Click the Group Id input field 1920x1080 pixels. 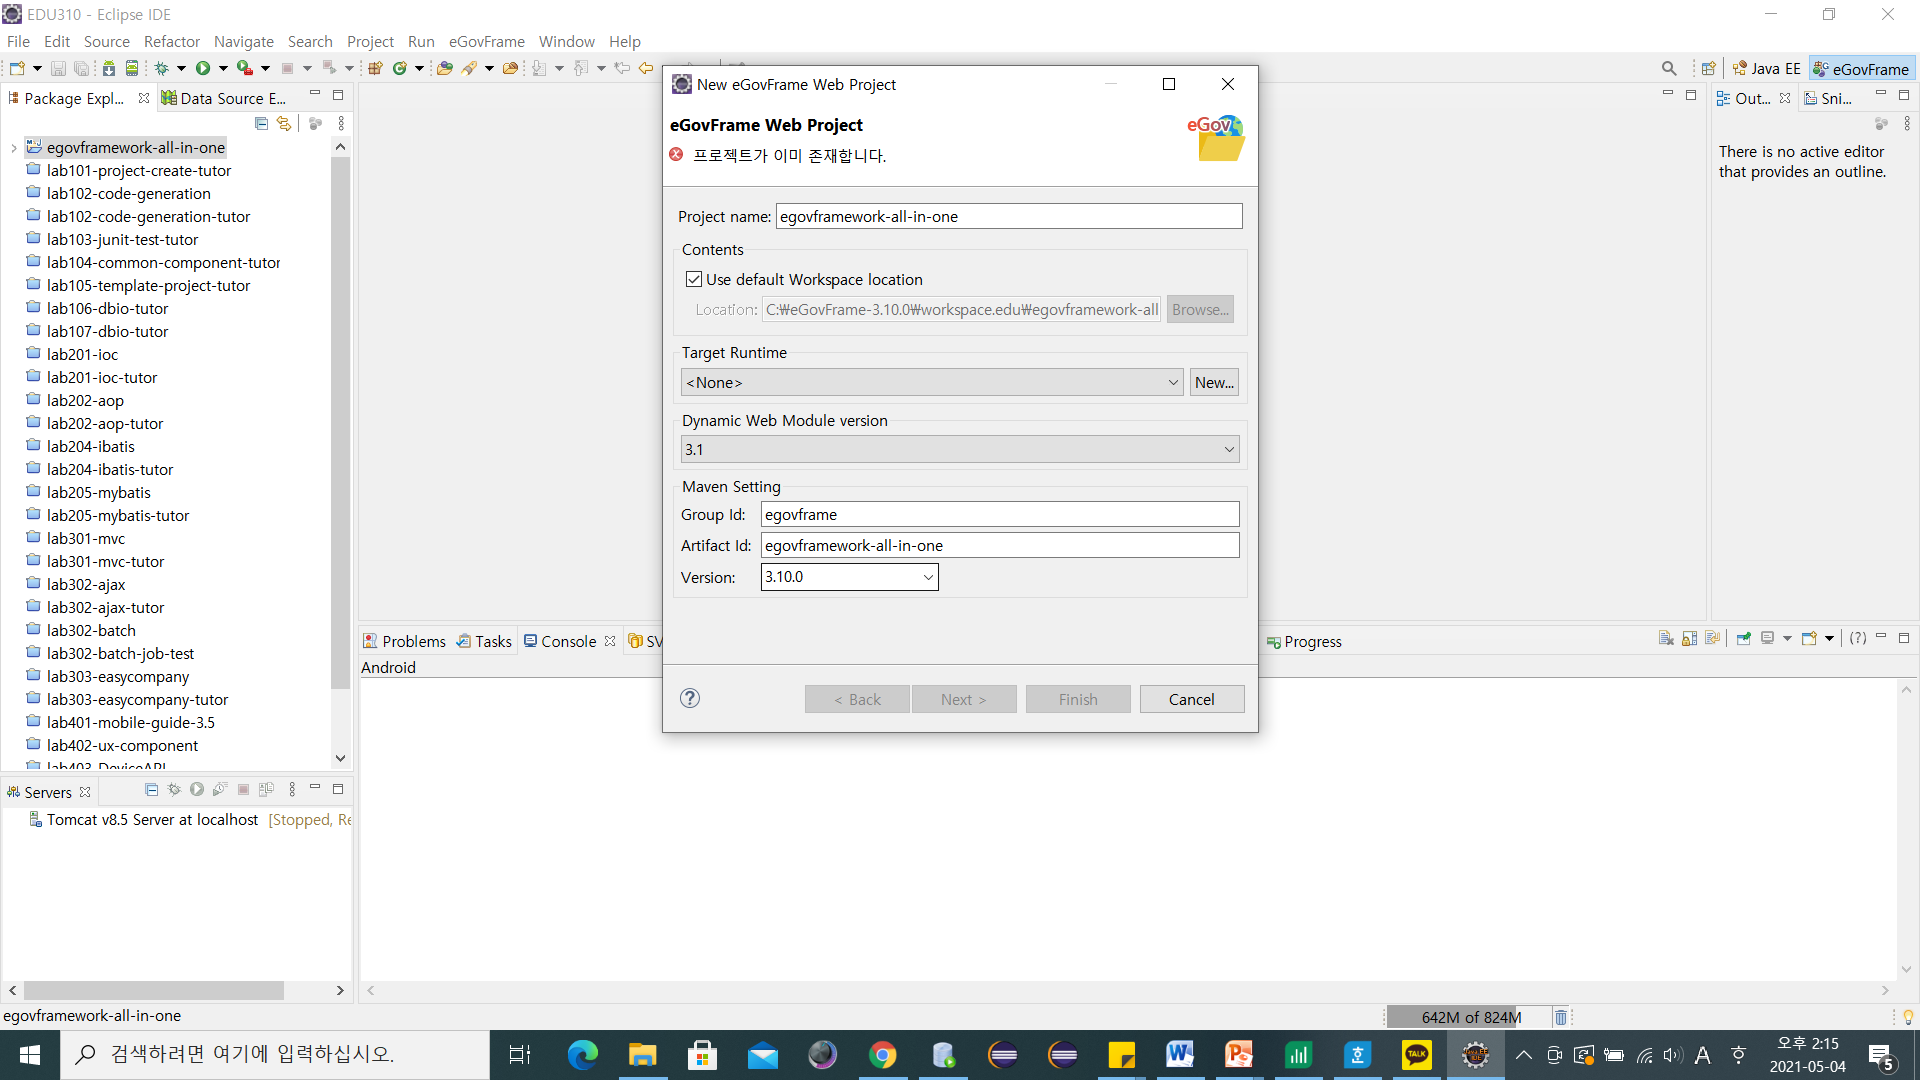click(1000, 514)
